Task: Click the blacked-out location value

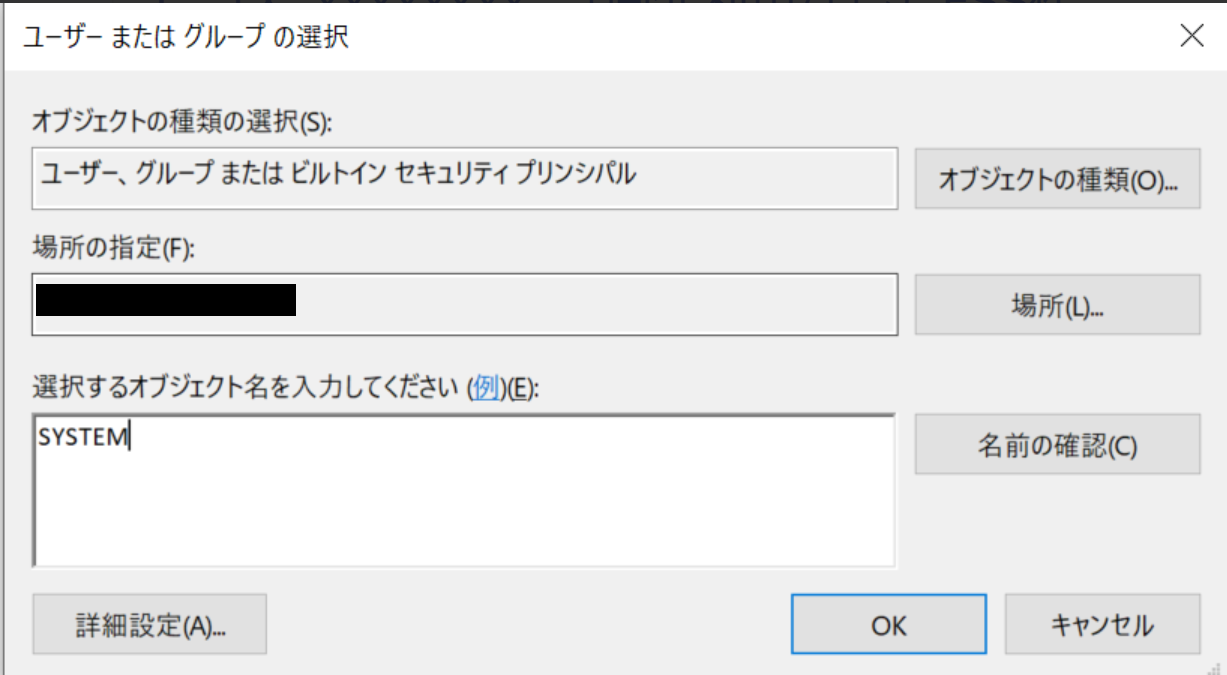Action: click(165, 300)
